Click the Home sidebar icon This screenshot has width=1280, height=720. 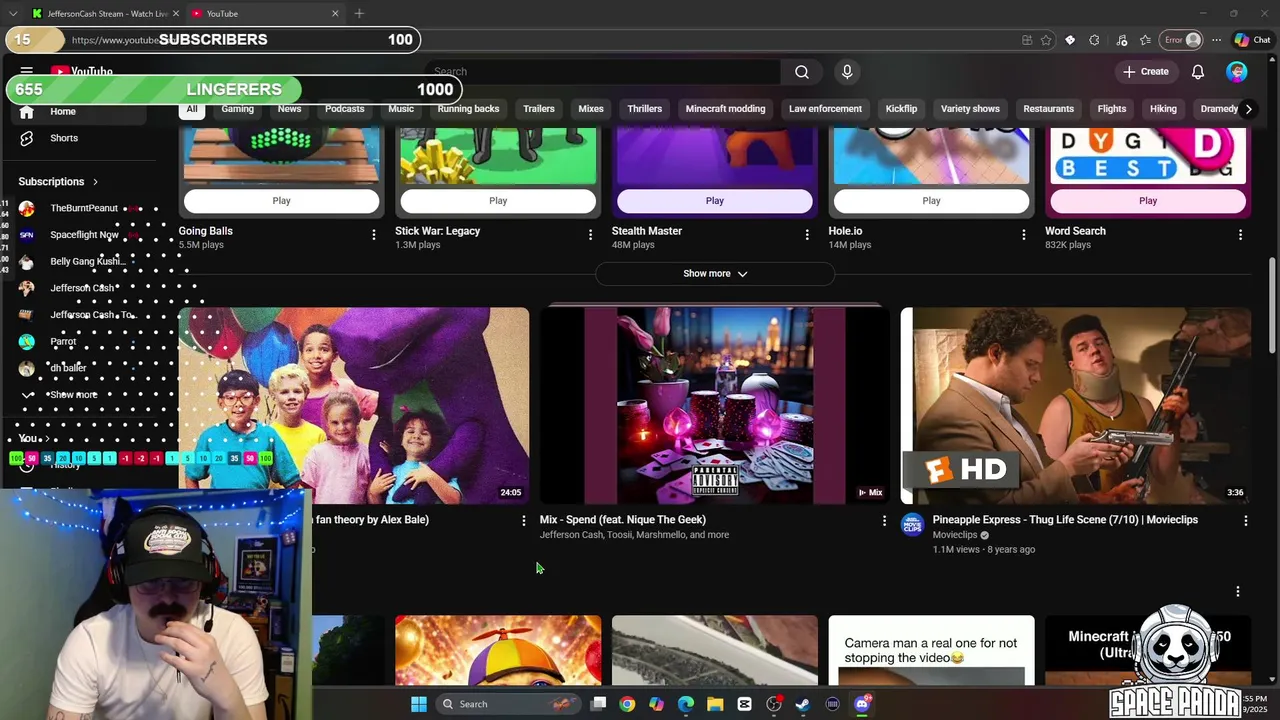27,111
